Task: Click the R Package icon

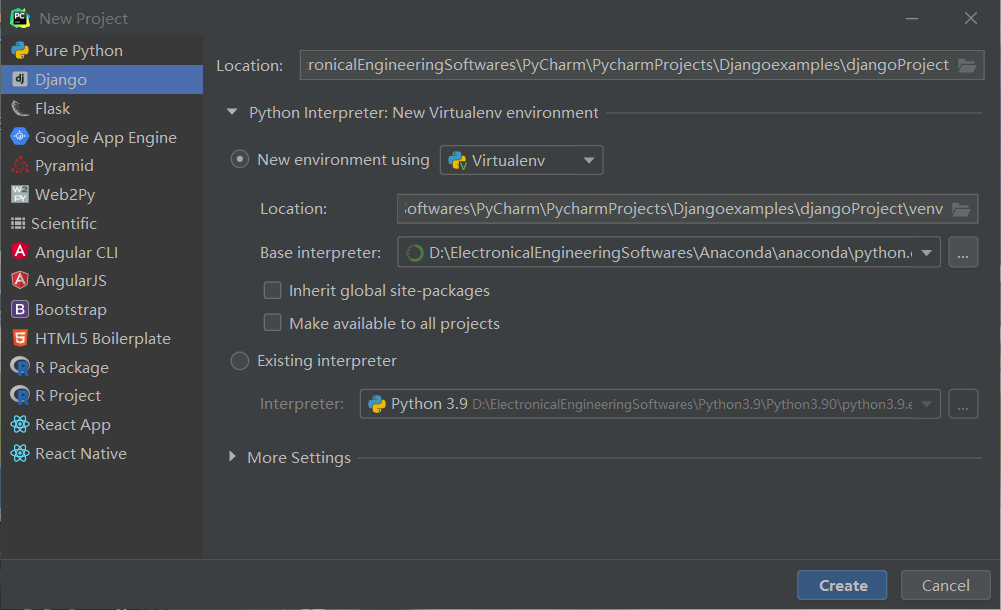Action: (x=20, y=367)
